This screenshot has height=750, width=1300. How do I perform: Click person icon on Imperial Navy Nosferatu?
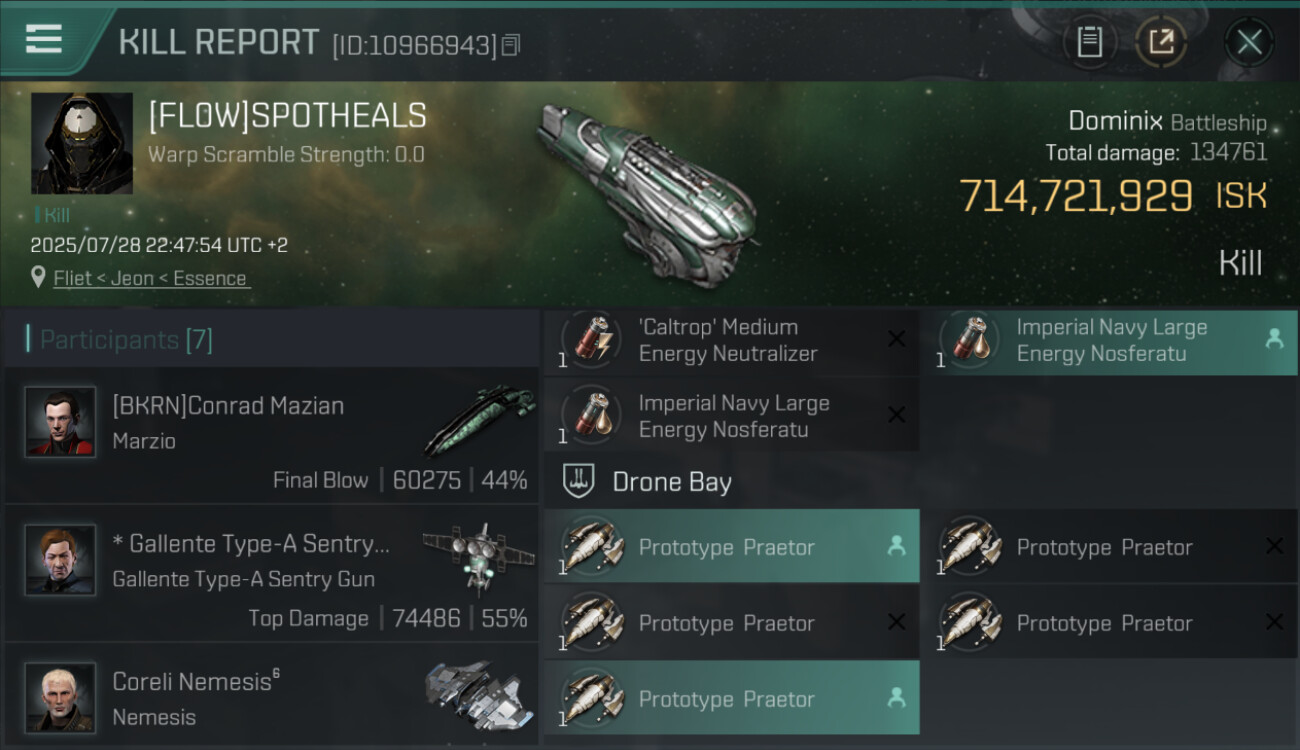coord(1274,339)
